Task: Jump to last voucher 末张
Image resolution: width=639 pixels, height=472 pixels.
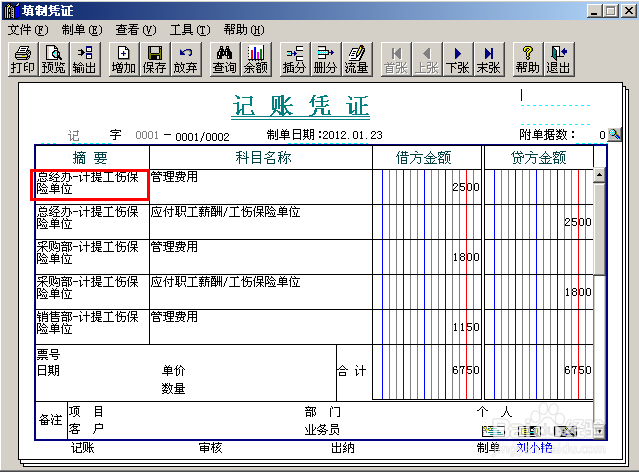Action: tap(489, 60)
